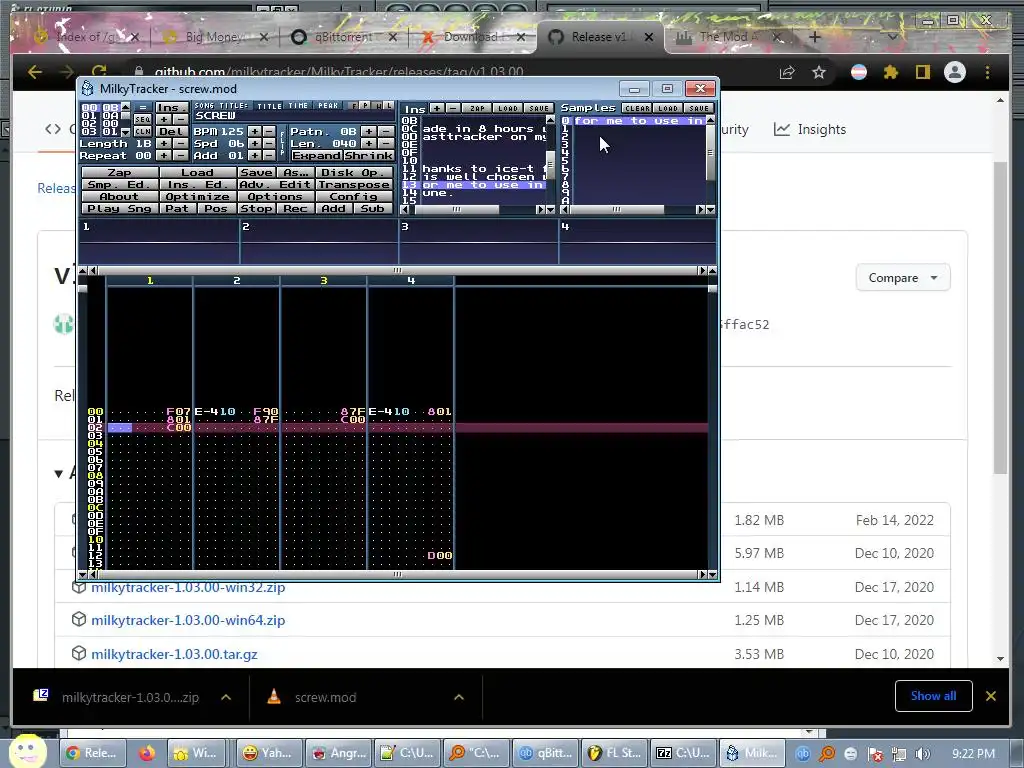This screenshot has height=768, width=1024.
Task: Click the channel 3 header in the pattern editor
Action: point(323,281)
